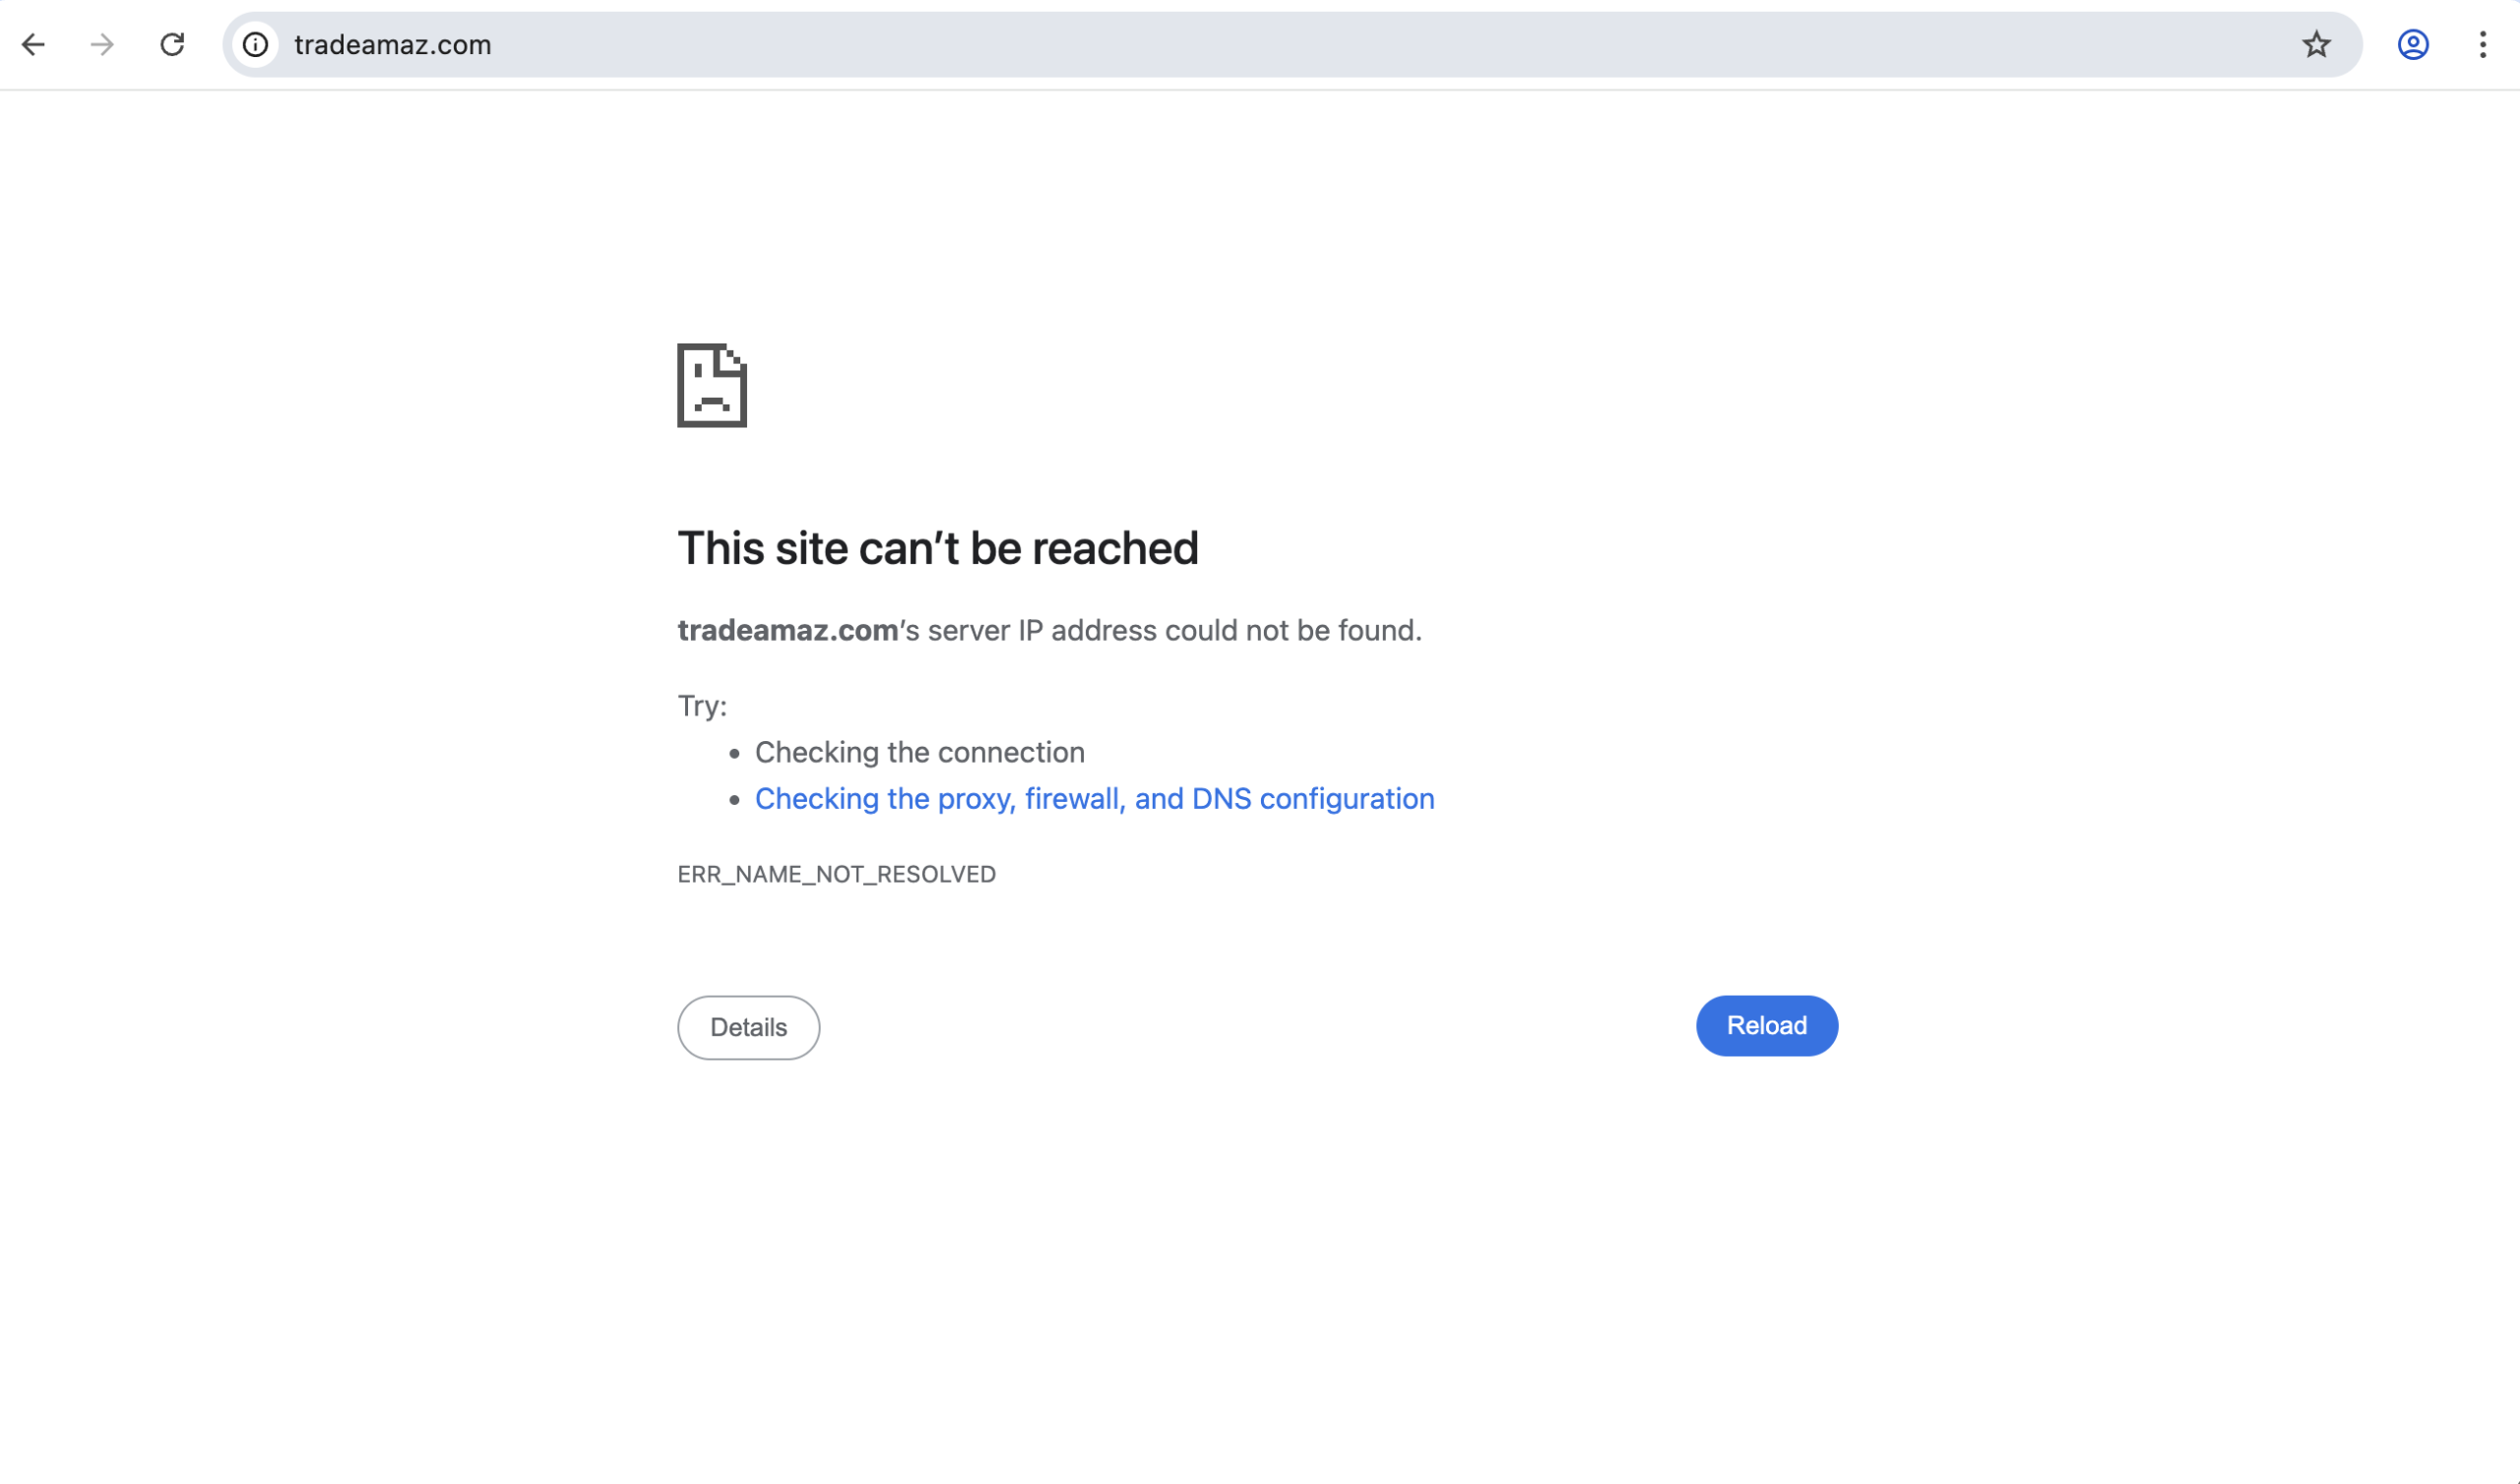Viewport: 2520px width, 1484px height.
Task: Click the "Checking the connection" suggestion
Action: [919, 752]
